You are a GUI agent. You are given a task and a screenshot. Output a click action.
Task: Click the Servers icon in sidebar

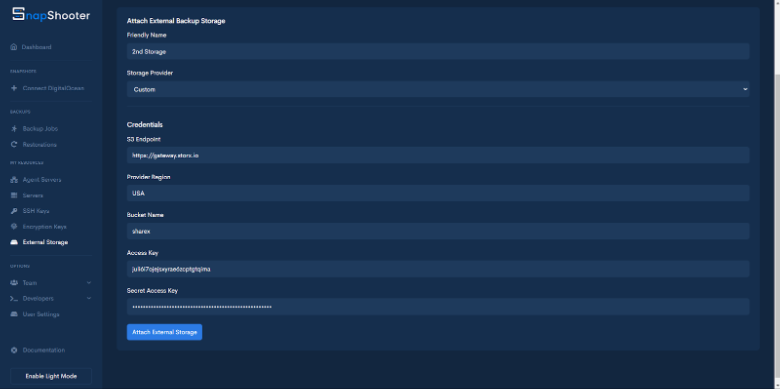[x=14, y=195]
